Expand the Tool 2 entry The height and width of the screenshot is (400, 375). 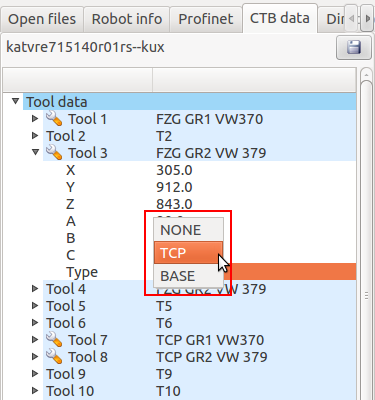click(x=35, y=135)
